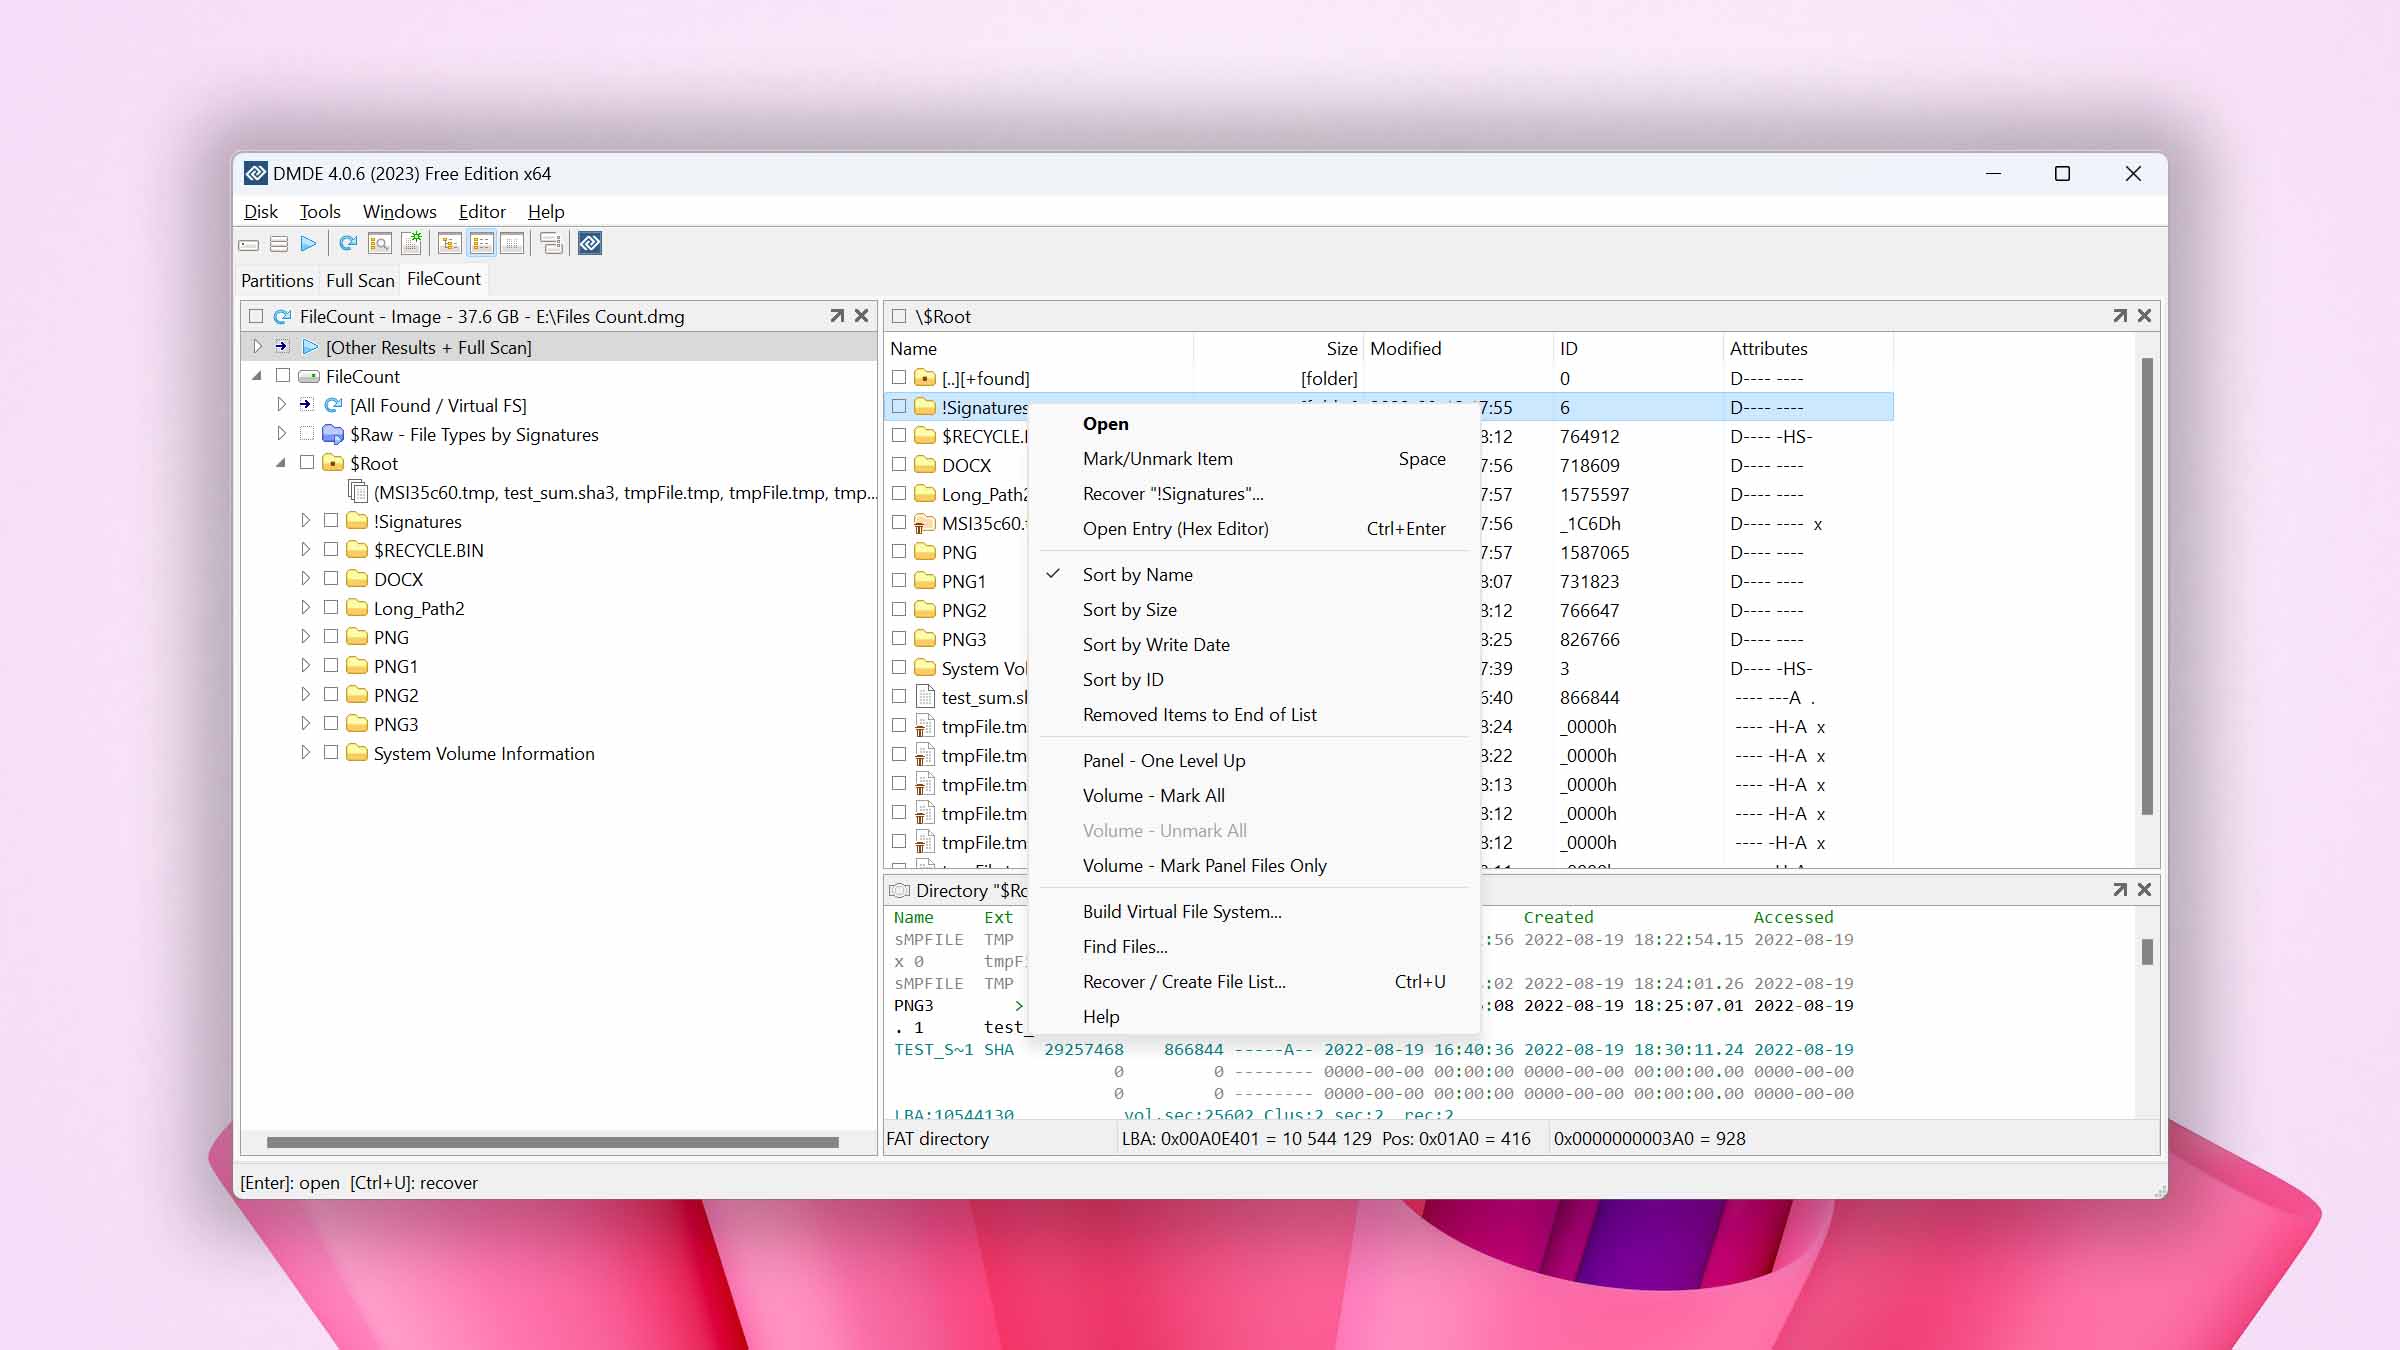Expand the [Other Results + Full Scan] node
The image size is (2400, 1350).
coord(258,347)
